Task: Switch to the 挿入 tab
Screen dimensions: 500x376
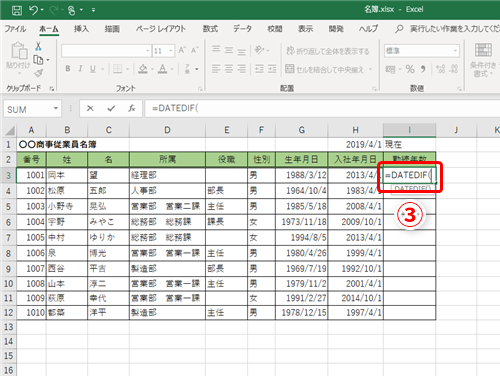Action: [x=81, y=29]
